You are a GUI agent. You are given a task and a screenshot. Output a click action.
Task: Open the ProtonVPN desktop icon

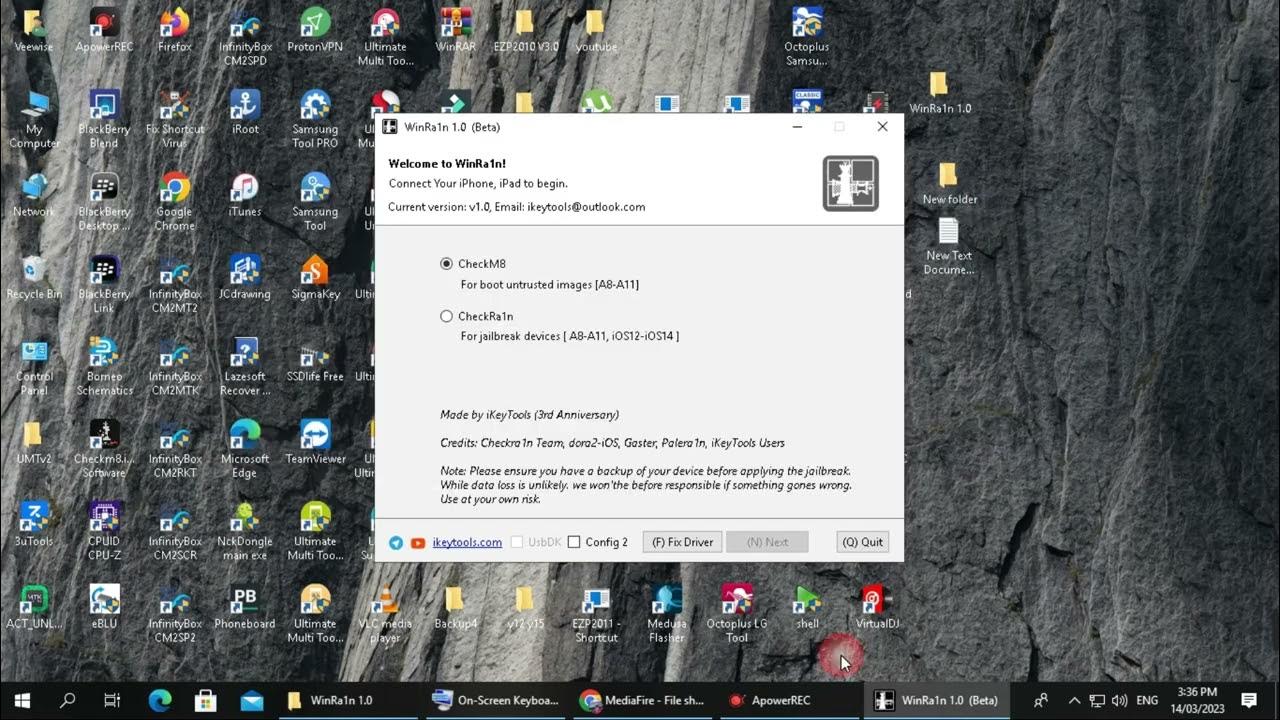tap(315, 31)
